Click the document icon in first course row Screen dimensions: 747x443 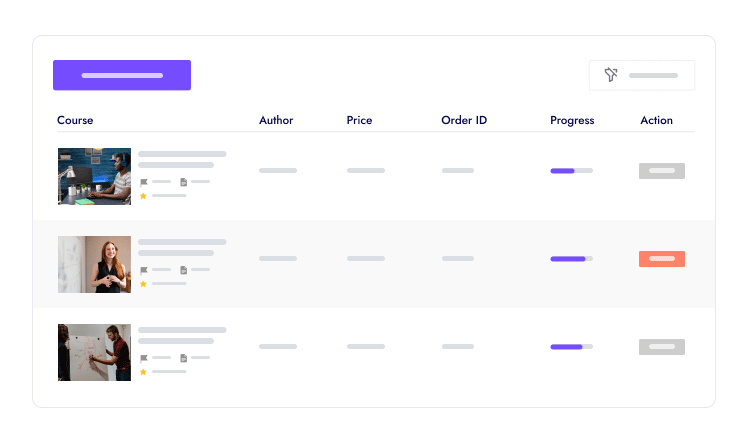coord(184,182)
